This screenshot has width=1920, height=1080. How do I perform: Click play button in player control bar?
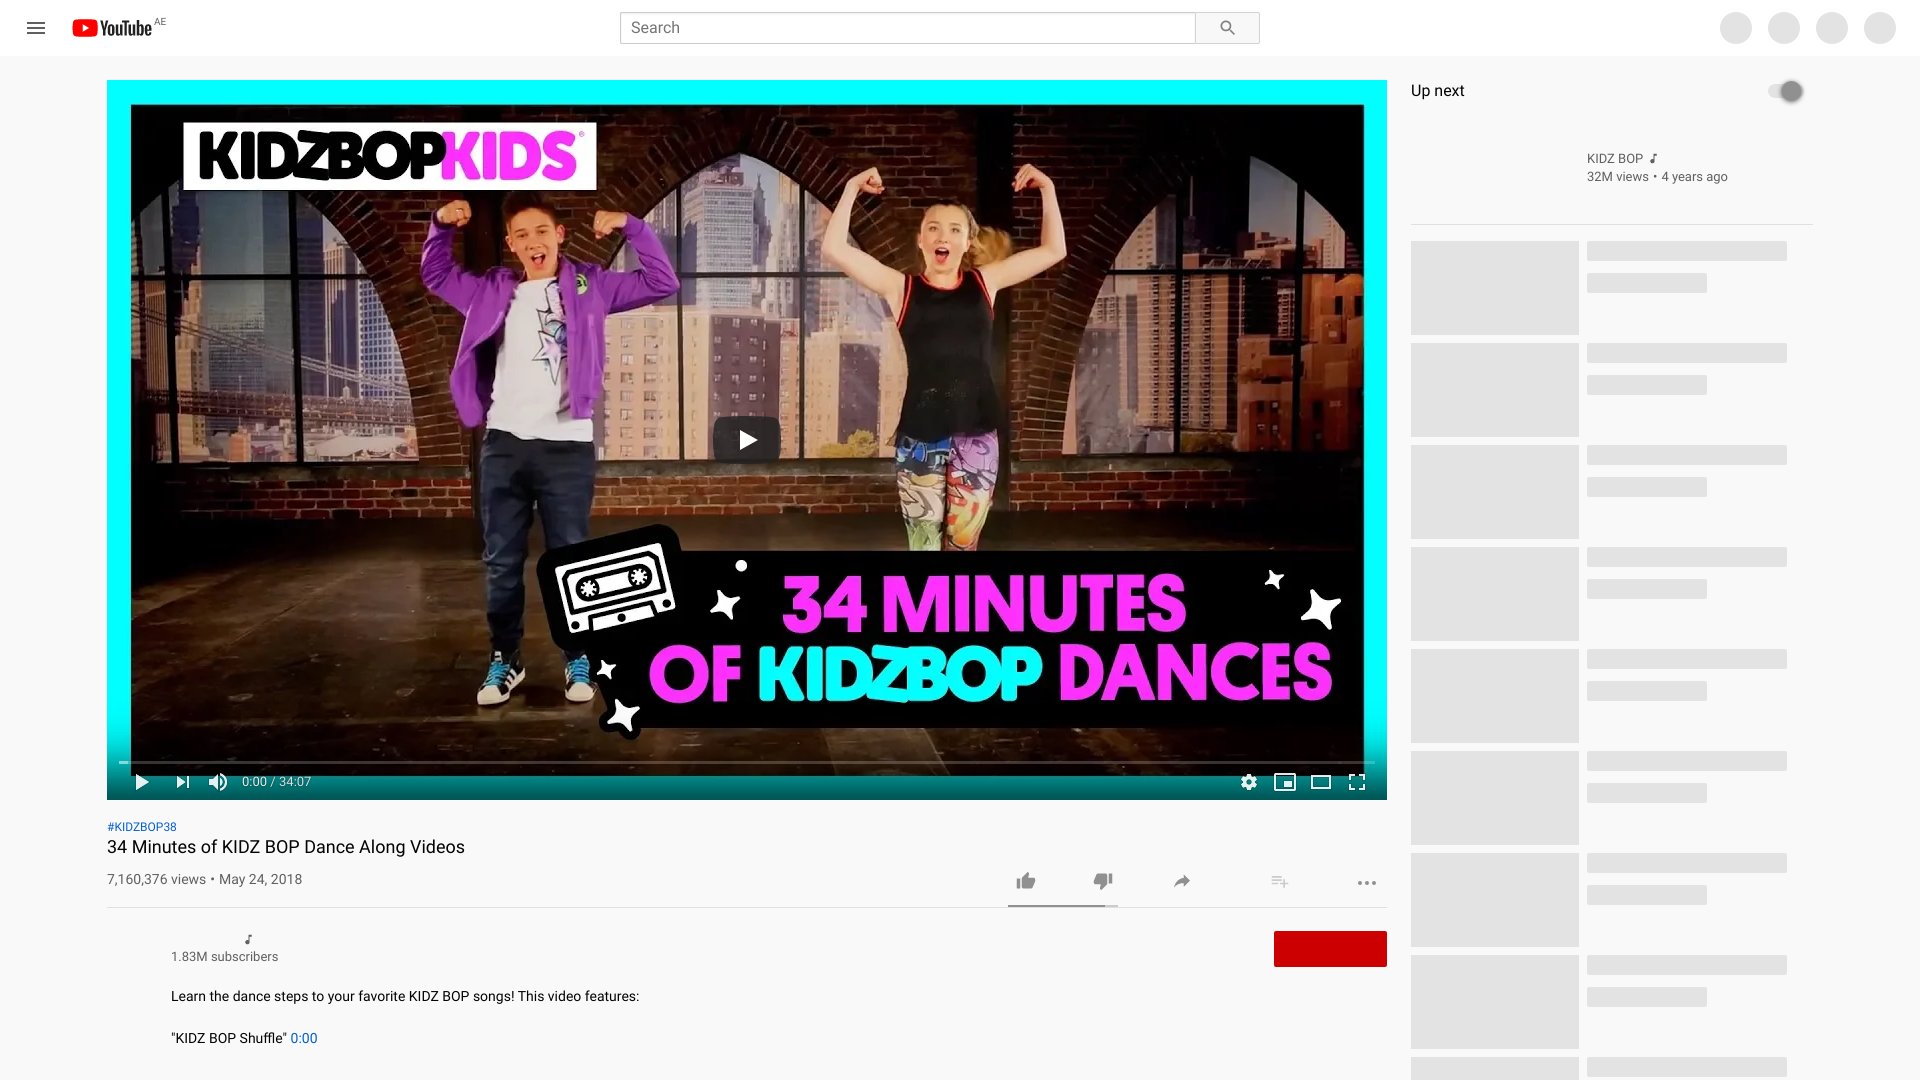point(142,782)
